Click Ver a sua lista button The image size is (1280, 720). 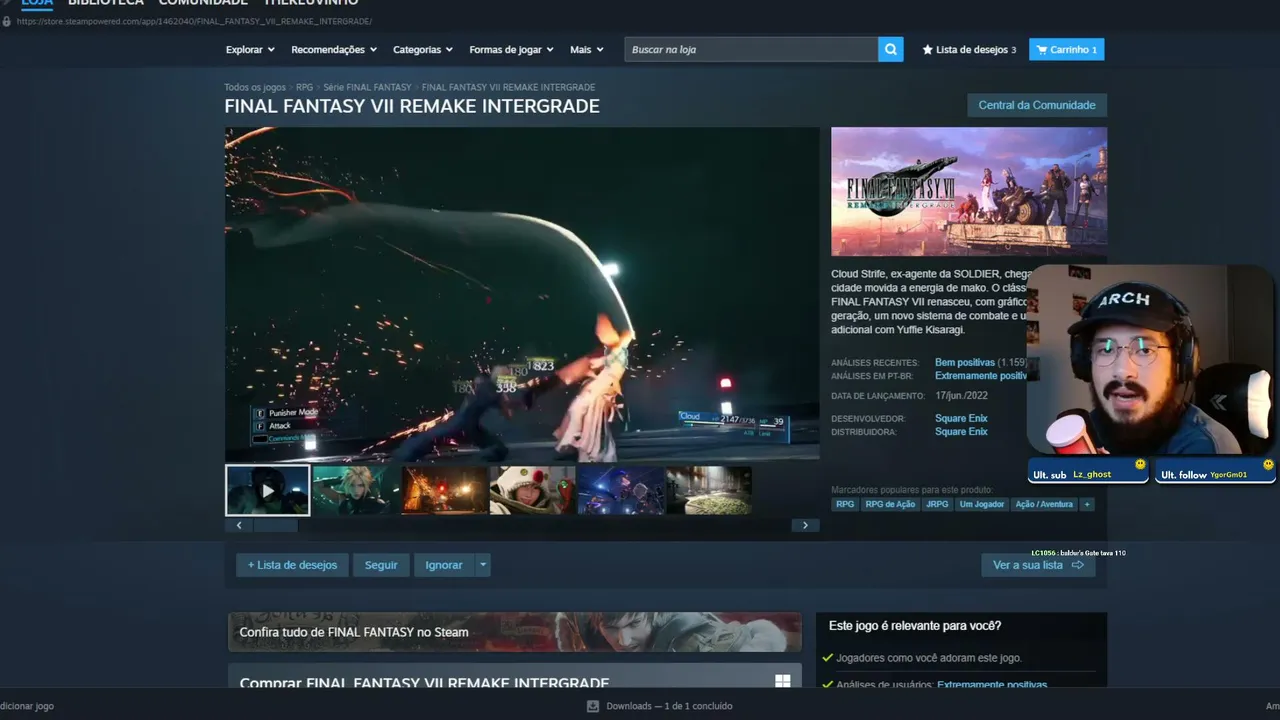coord(1038,565)
